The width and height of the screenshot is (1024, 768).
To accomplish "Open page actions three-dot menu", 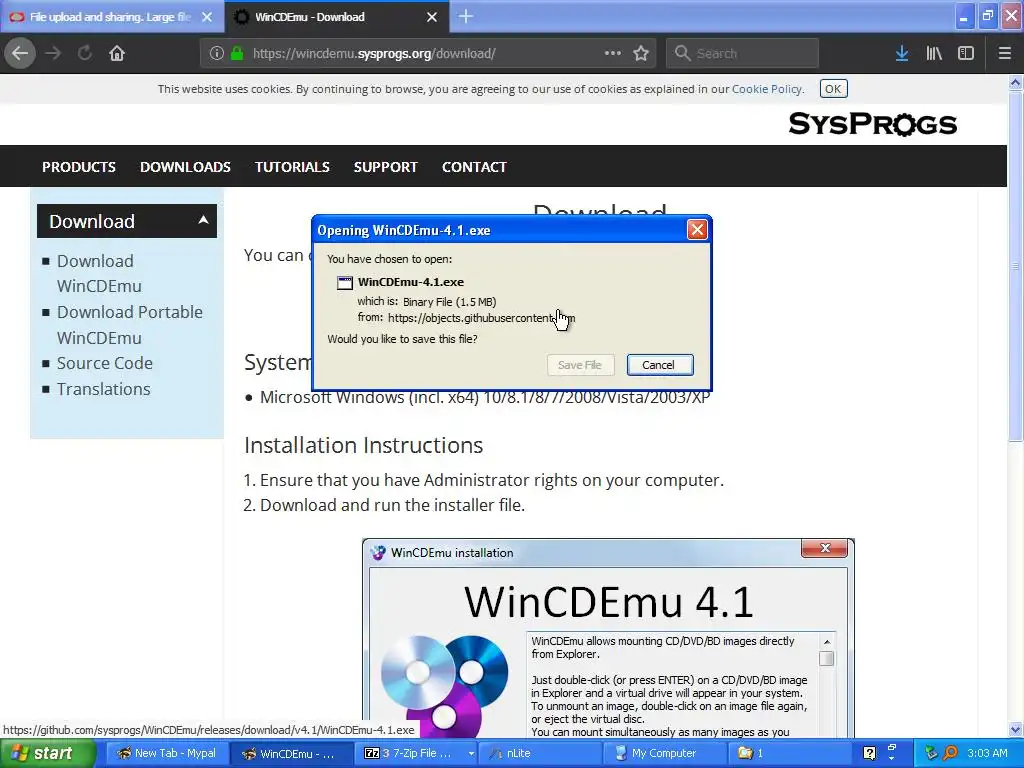I will coord(613,53).
